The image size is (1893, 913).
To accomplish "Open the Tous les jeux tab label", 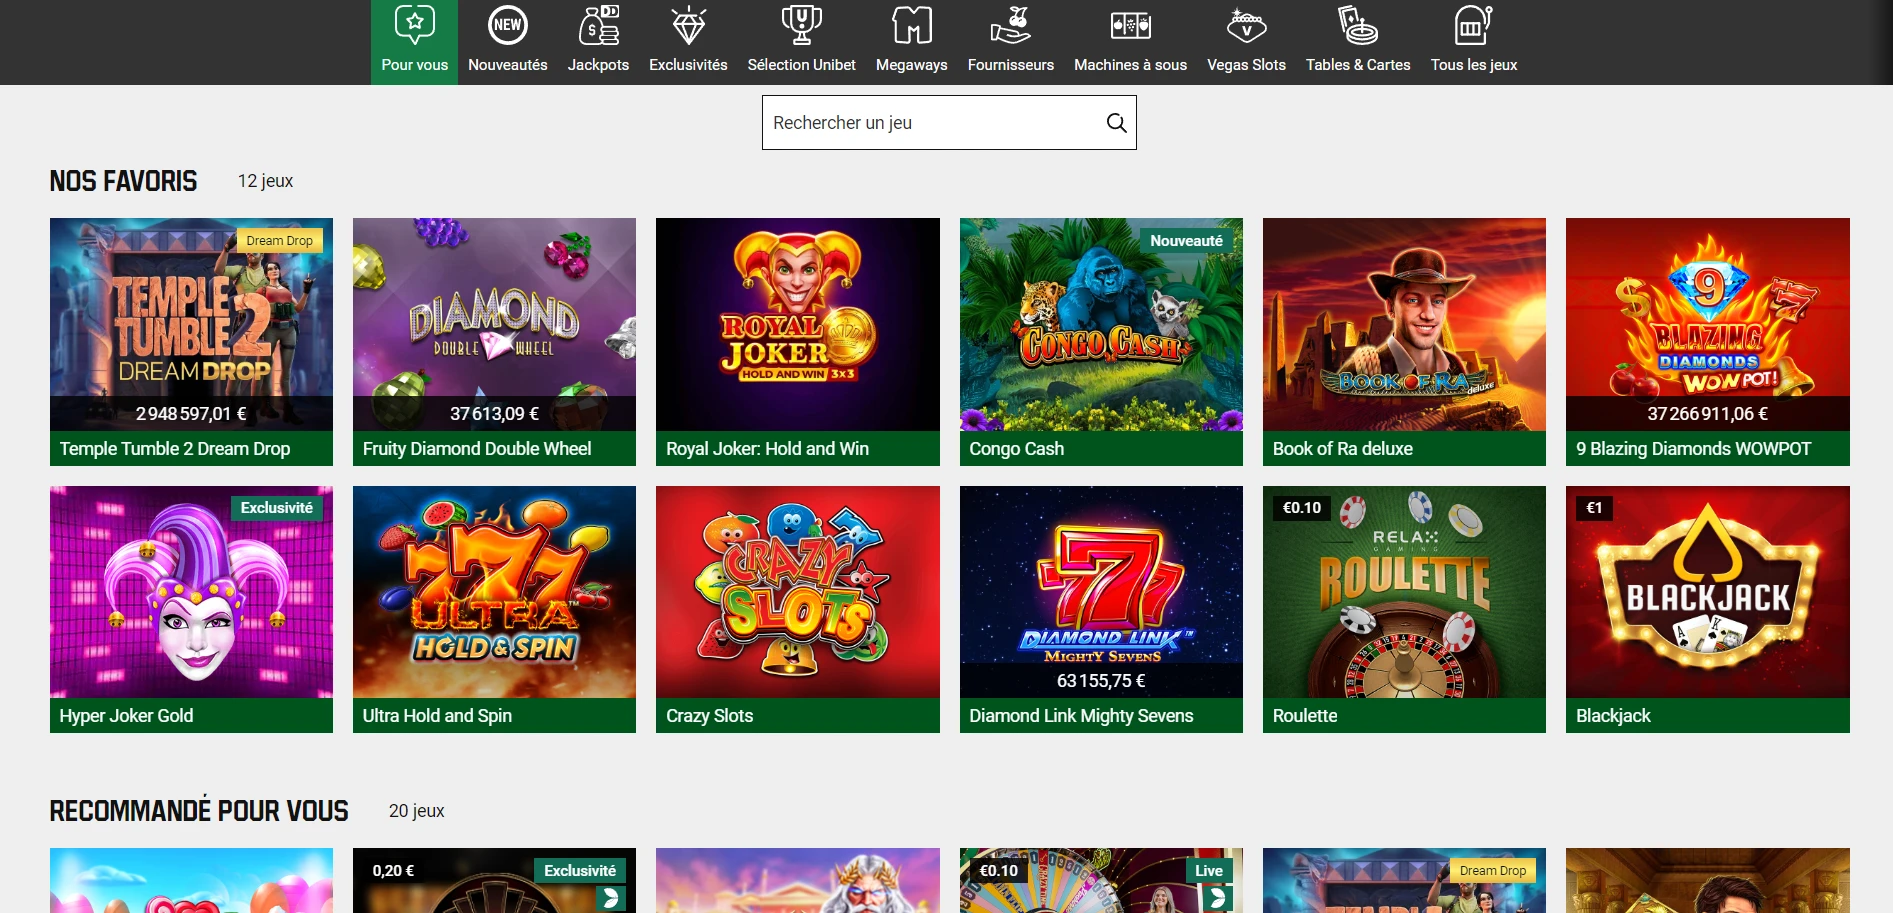I will point(1474,65).
